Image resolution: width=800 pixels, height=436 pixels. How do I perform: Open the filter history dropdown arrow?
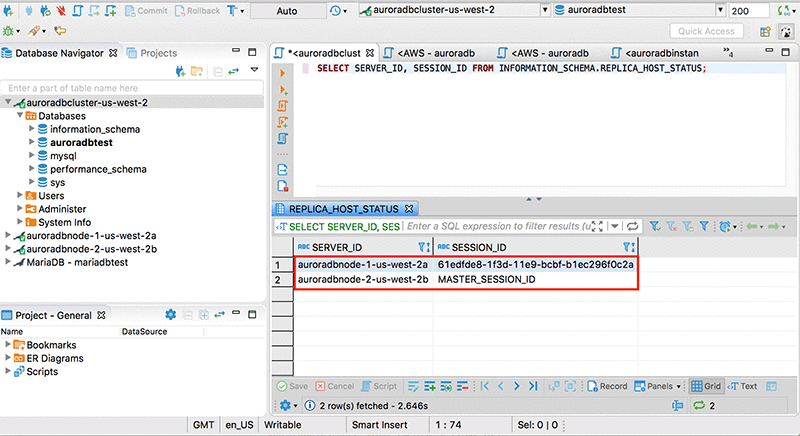[x=615, y=226]
